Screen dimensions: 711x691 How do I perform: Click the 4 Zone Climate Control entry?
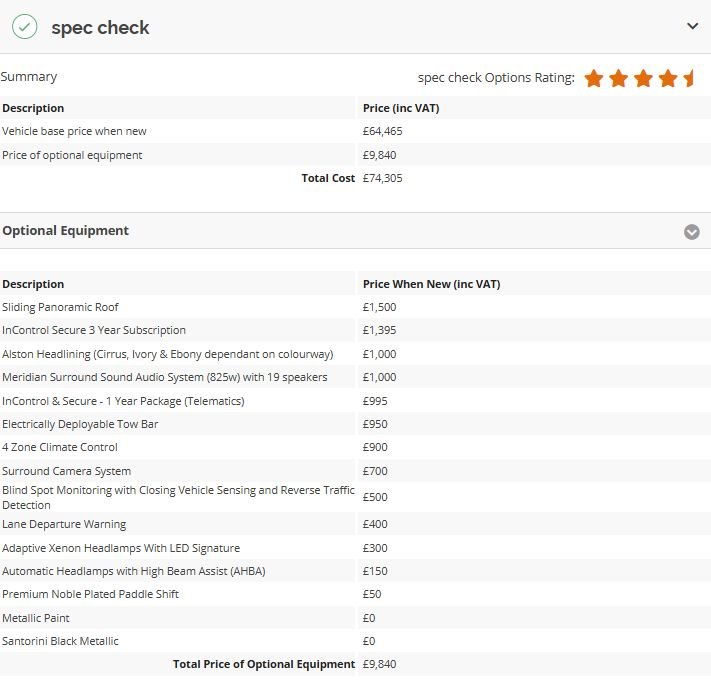(60, 447)
